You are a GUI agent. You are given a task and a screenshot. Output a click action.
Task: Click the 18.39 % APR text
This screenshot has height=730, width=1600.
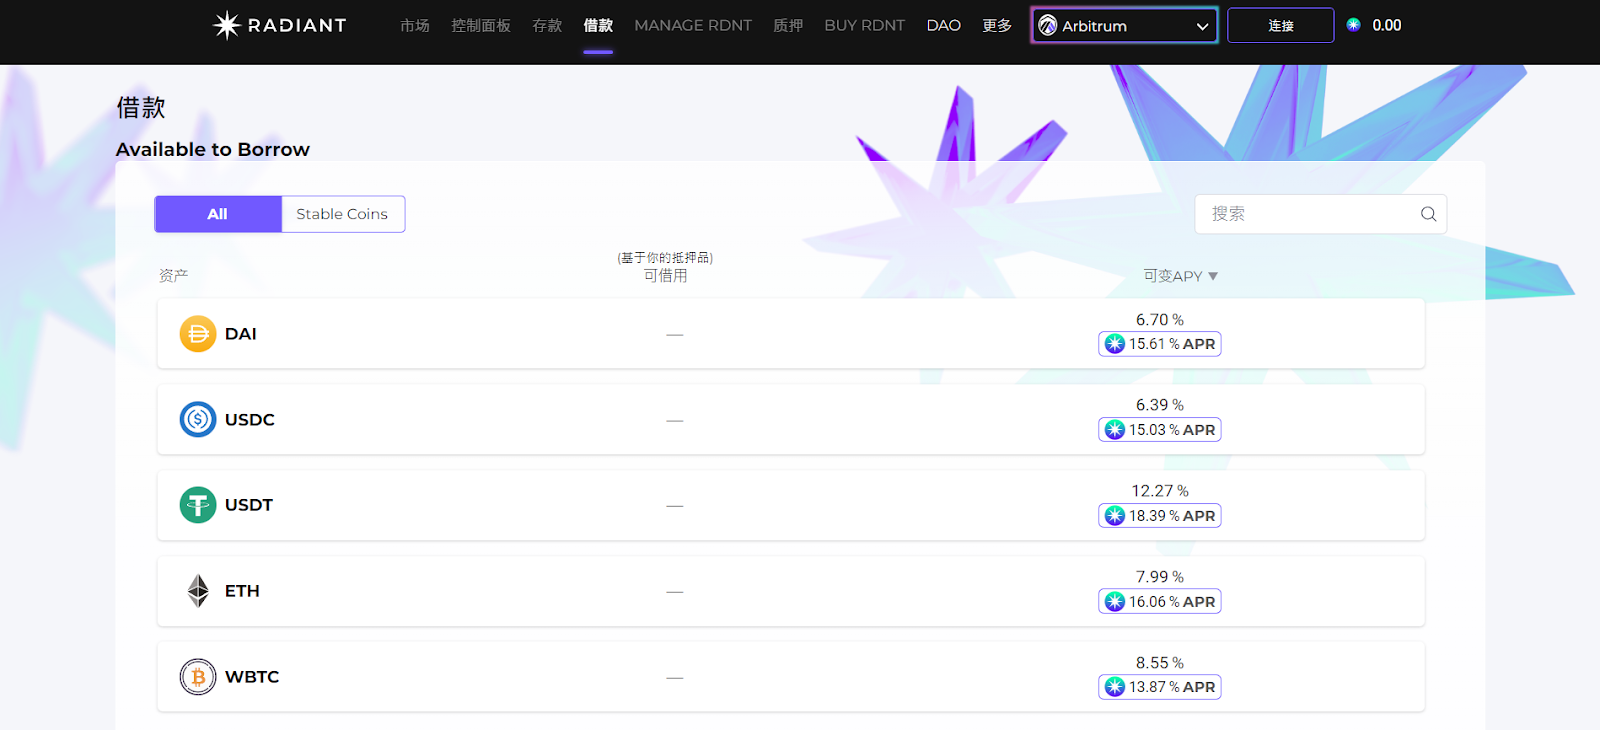(x=1172, y=516)
